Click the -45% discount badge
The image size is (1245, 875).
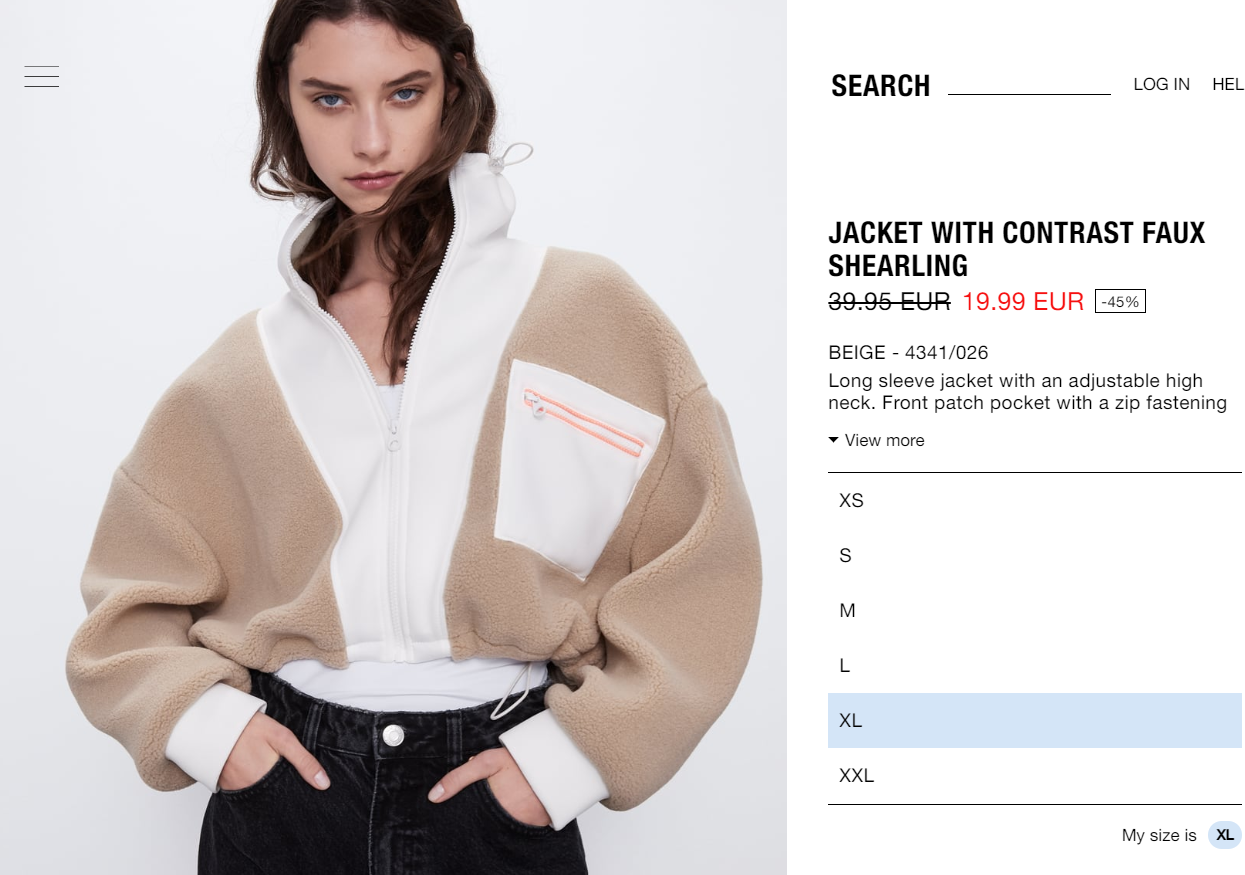tap(1120, 301)
